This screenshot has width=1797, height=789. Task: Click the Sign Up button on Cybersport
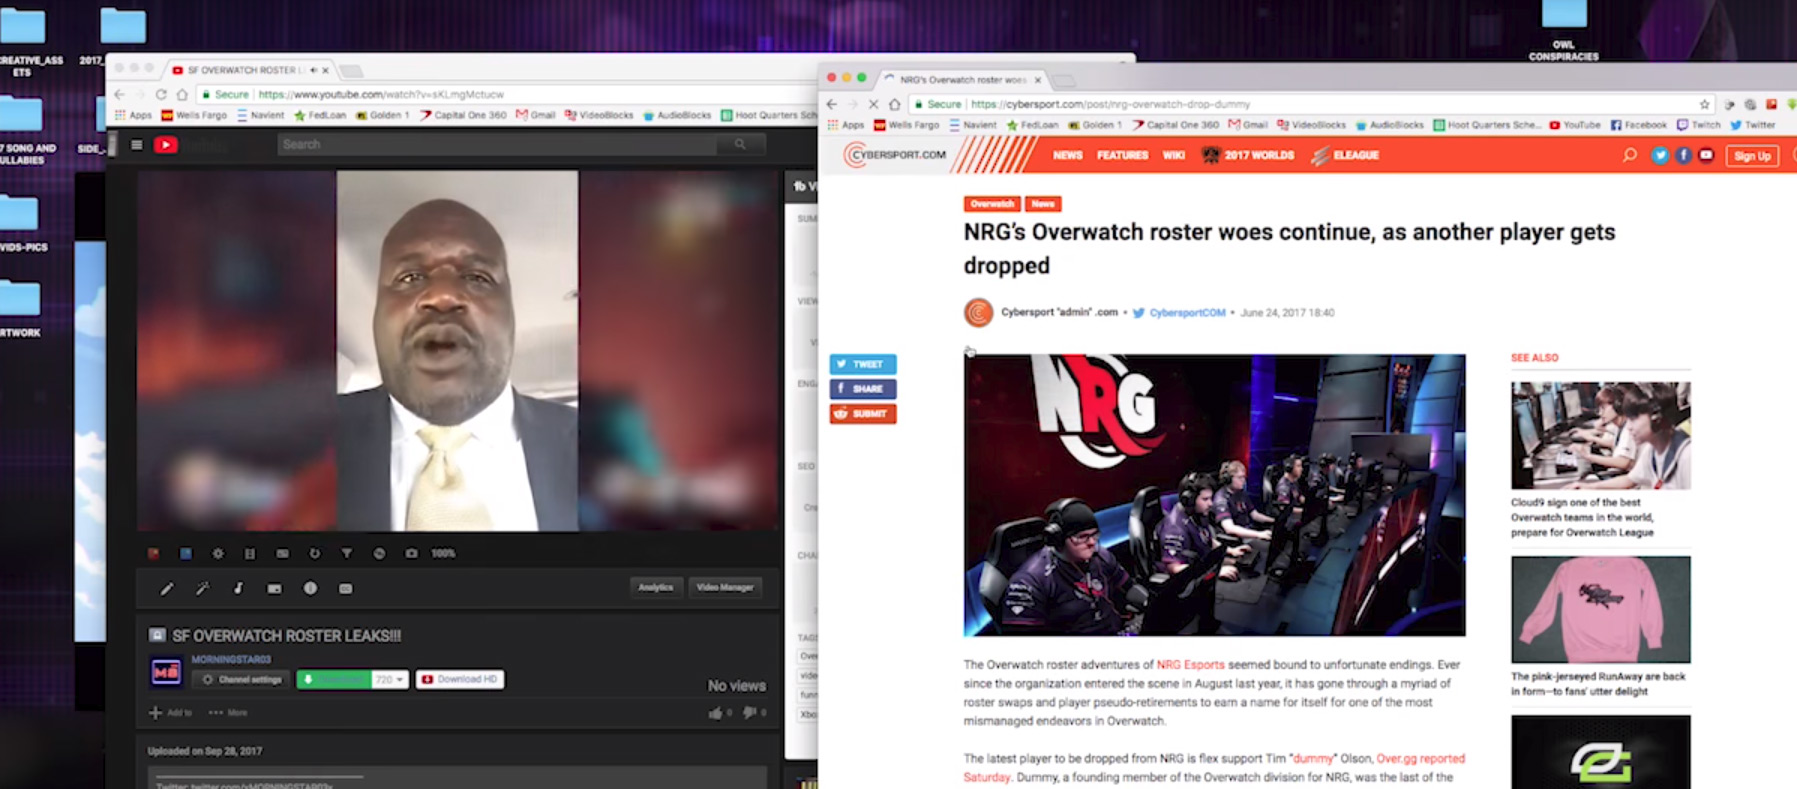point(1752,156)
